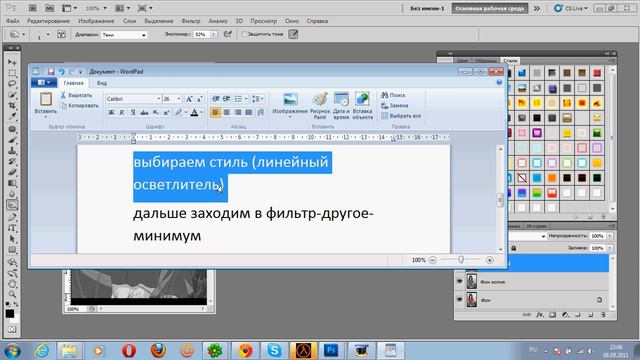This screenshot has width=640, height=360.
Task: Delete layer with trash icon
Action: (603, 315)
